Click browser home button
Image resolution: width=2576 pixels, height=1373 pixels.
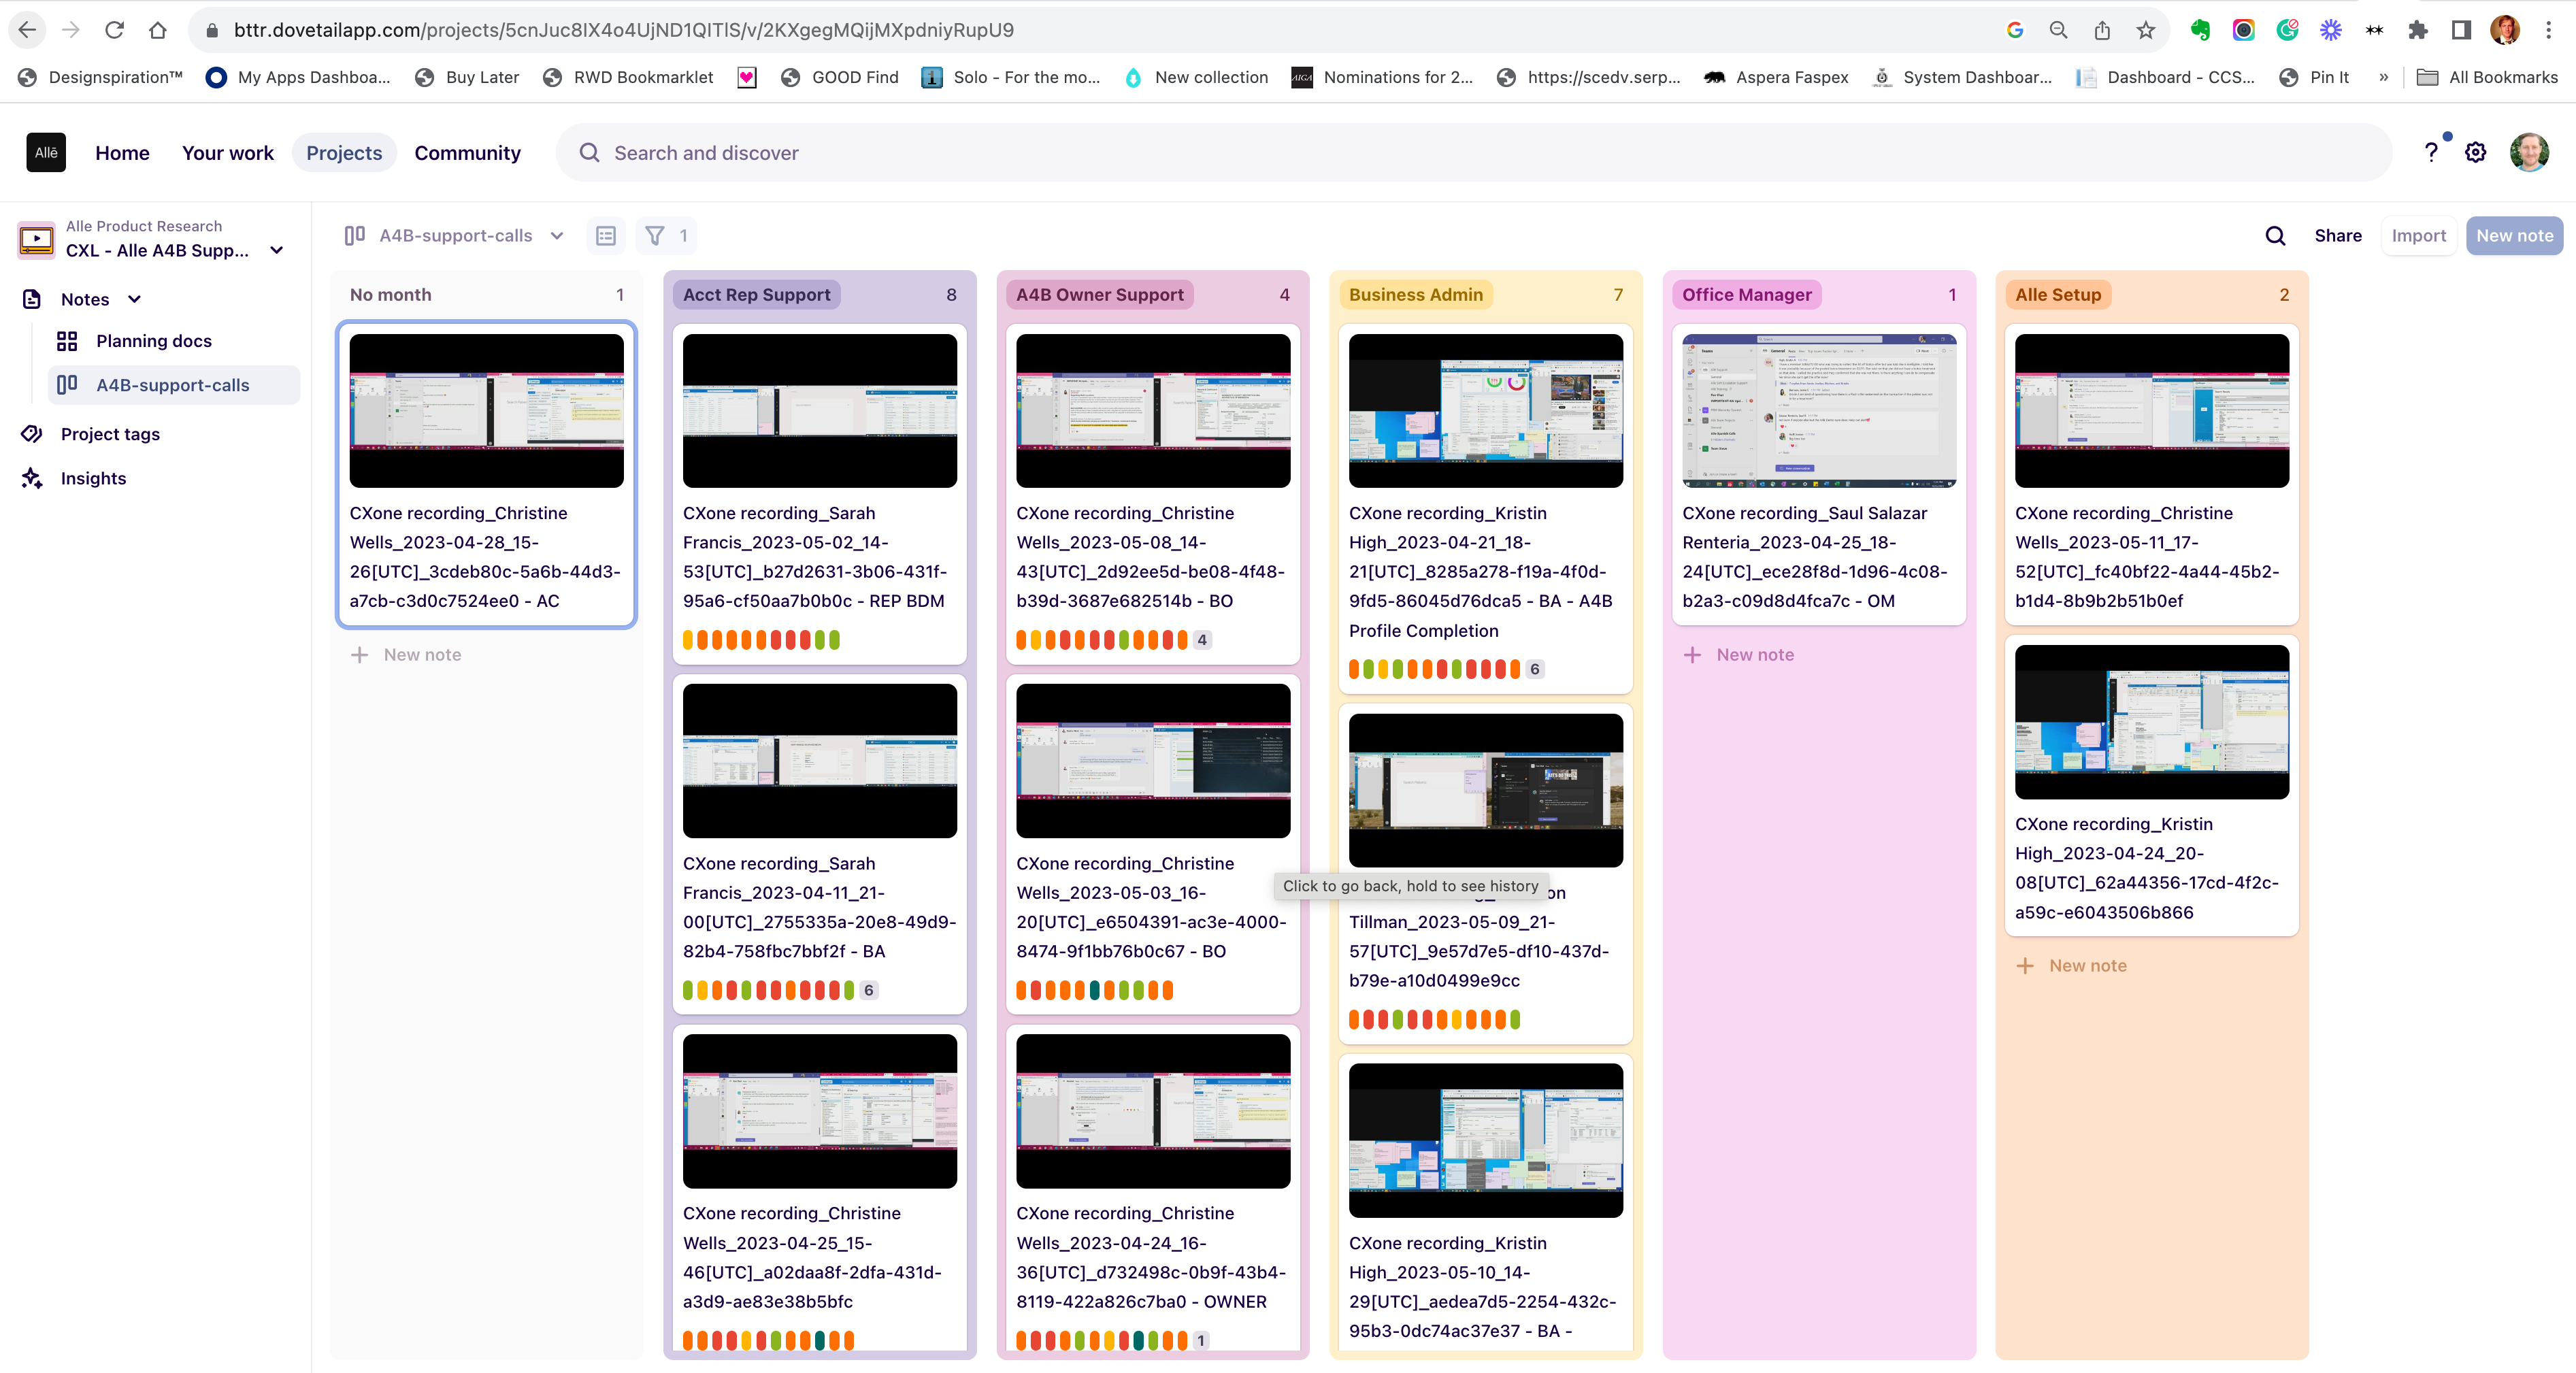pyautogui.click(x=157, y=30)
